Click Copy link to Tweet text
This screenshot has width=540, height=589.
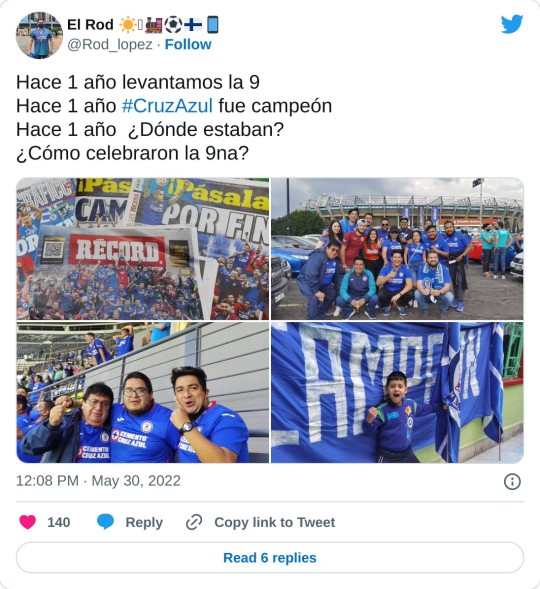(x=275, y=522)
